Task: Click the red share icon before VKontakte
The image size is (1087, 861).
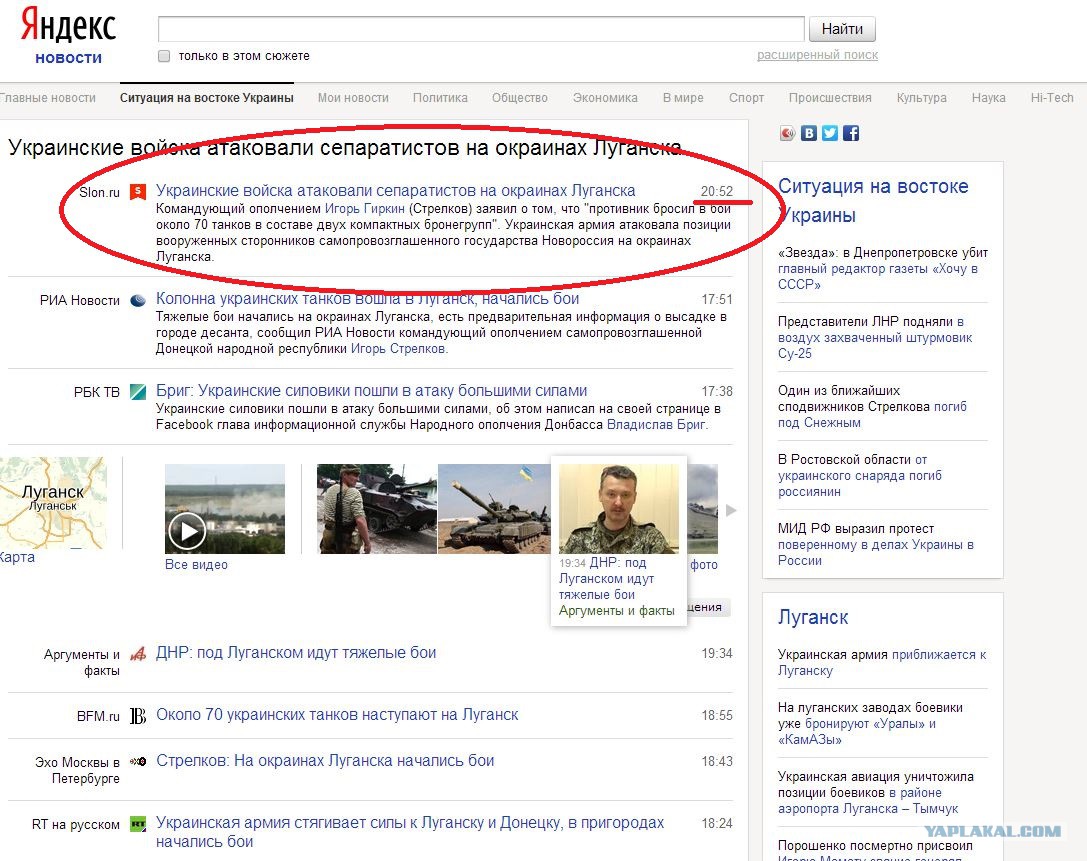Action: pos(788,133)
